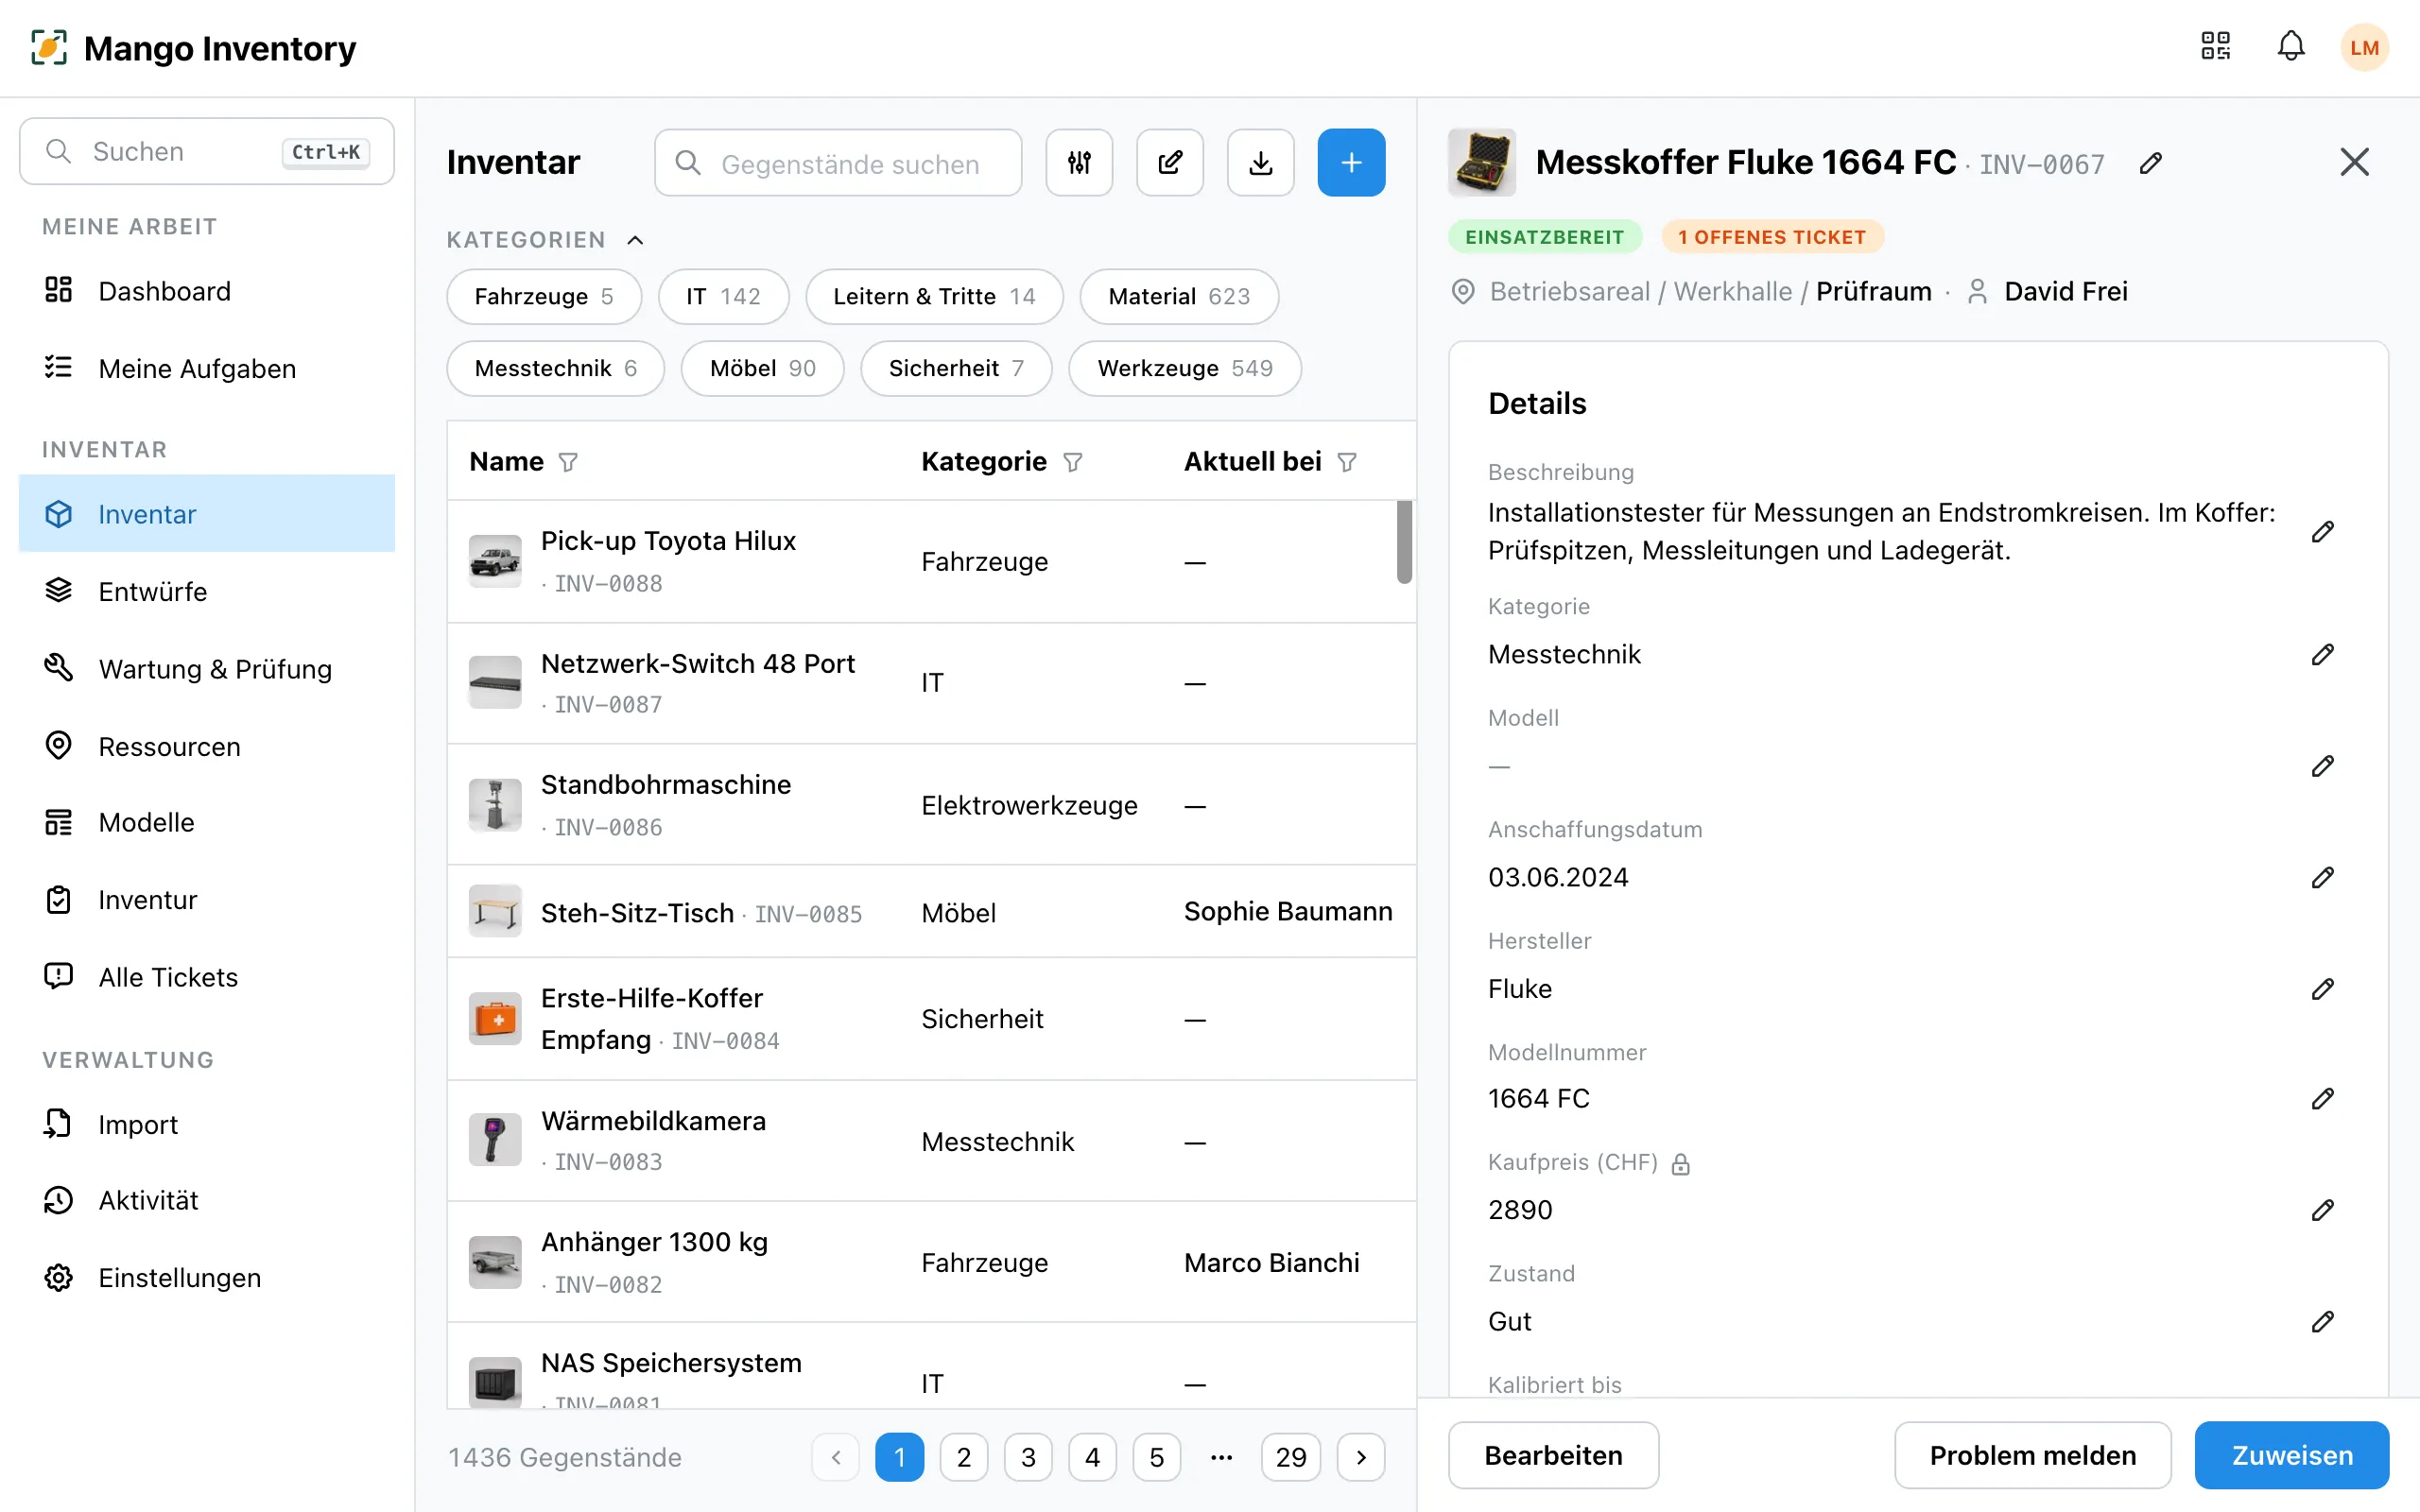
Task: Open filter settings sliders icon
Action: click(x=1079, y=162)
